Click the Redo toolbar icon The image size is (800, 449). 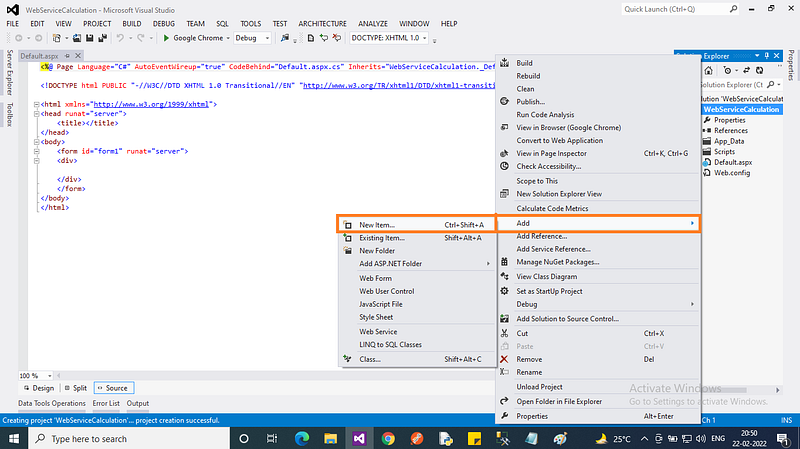141,38
